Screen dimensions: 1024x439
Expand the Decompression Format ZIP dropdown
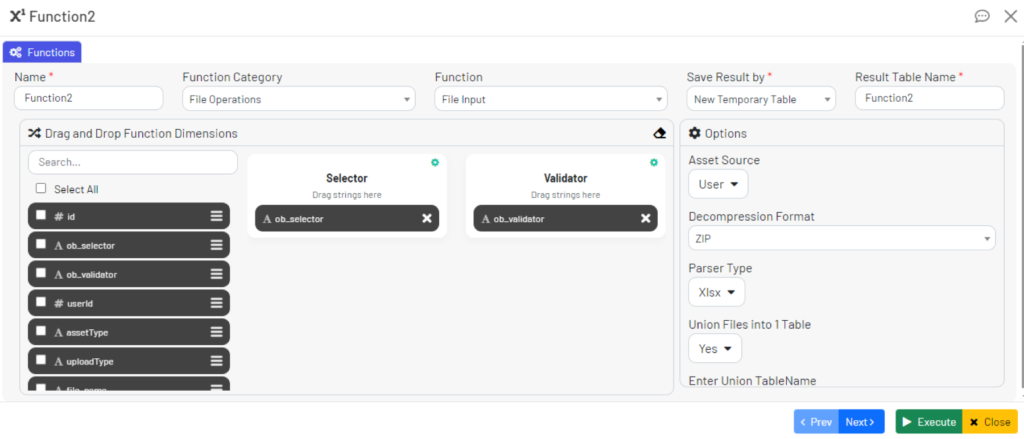tap(841, 239)
